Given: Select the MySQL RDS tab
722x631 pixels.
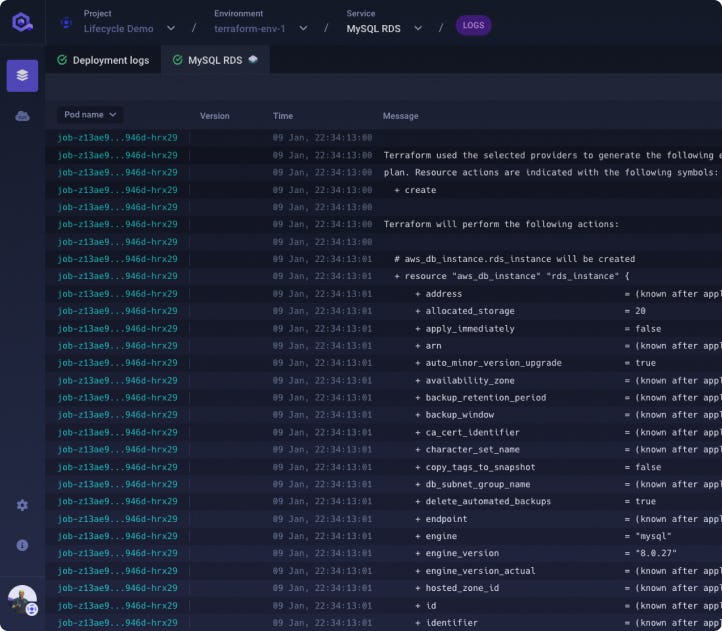Looking at the screenshot, I should tap(214, 60).
